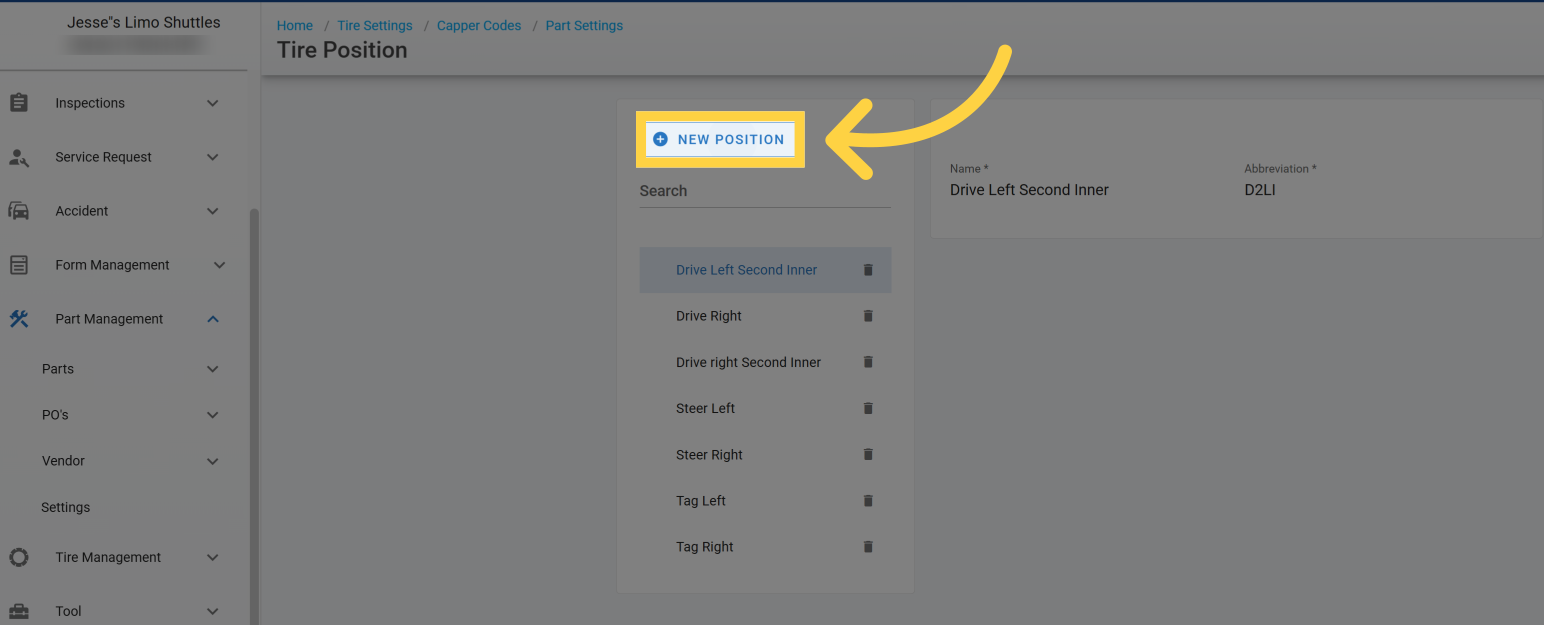Click the position Search field

pyautogui.click(x=764, y=191)
